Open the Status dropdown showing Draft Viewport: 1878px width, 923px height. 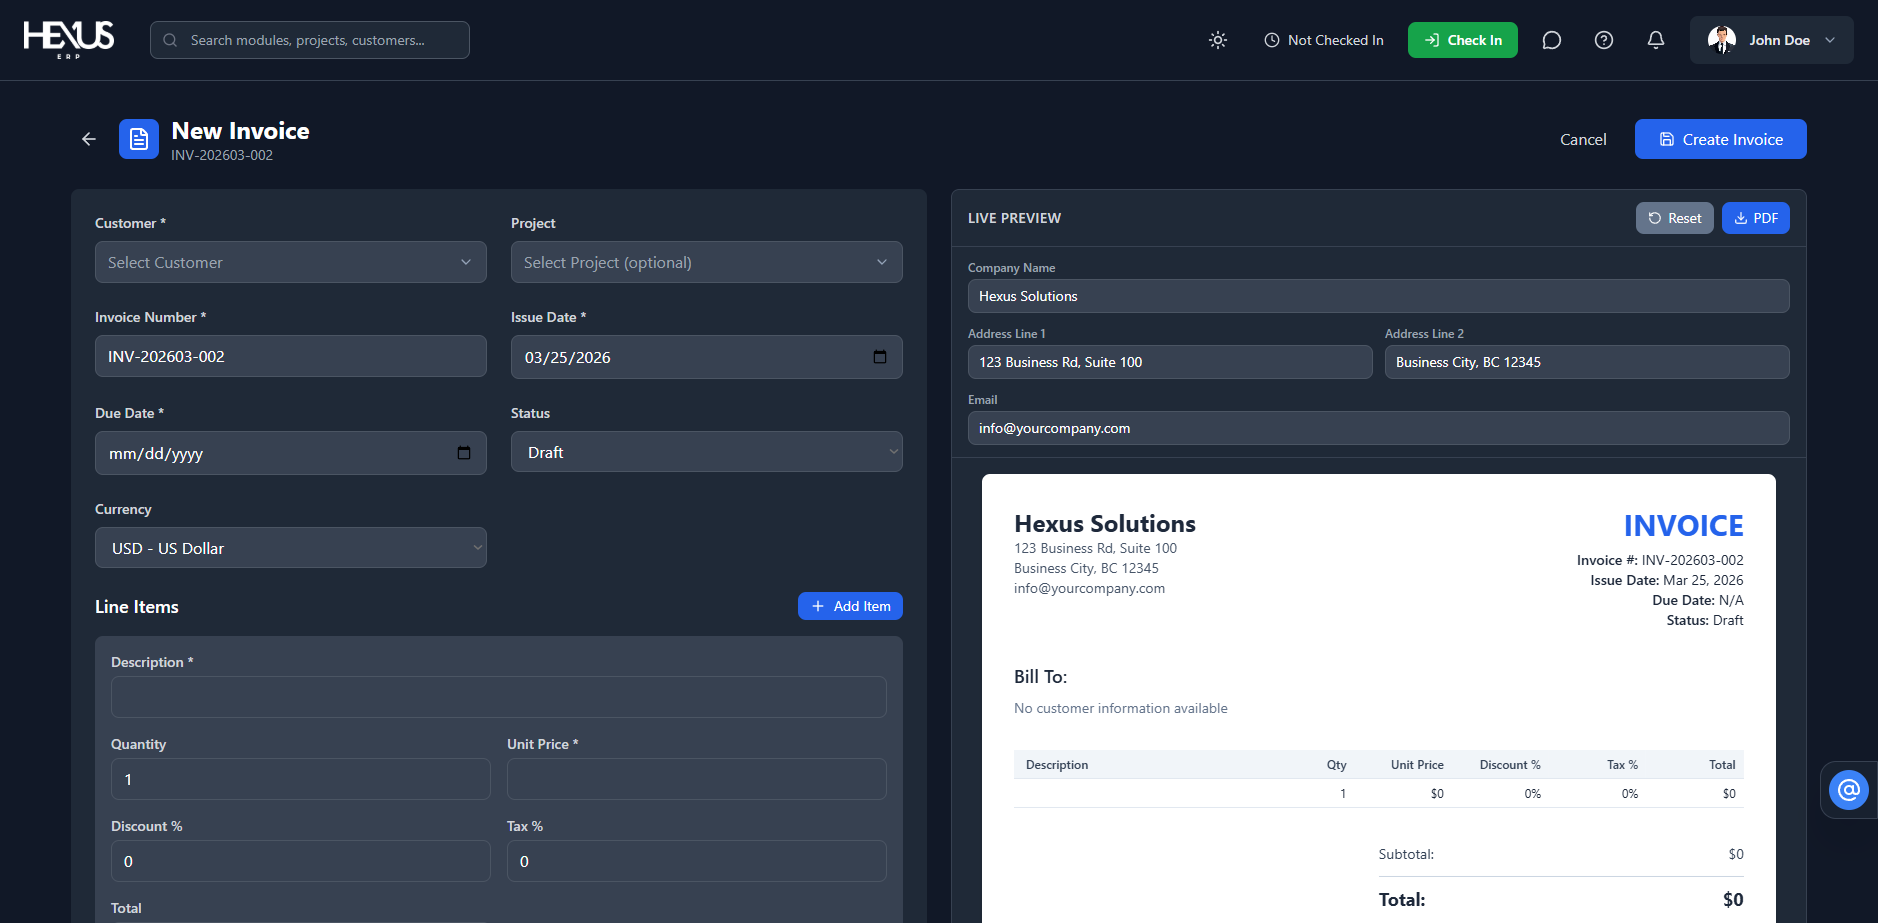coord(707,452)
